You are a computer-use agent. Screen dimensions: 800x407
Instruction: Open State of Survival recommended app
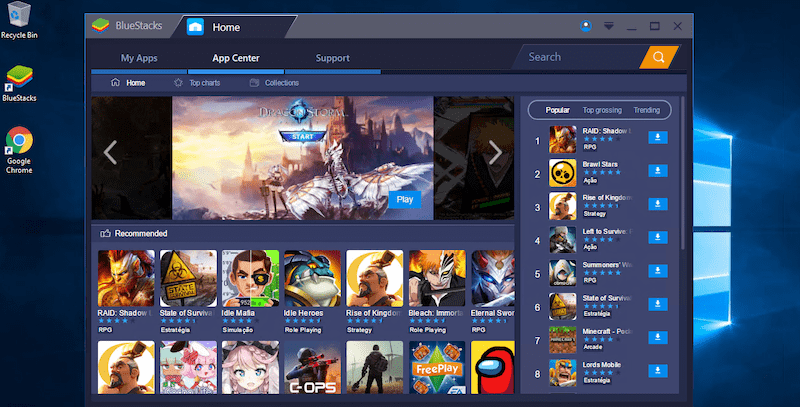point(188,278)
